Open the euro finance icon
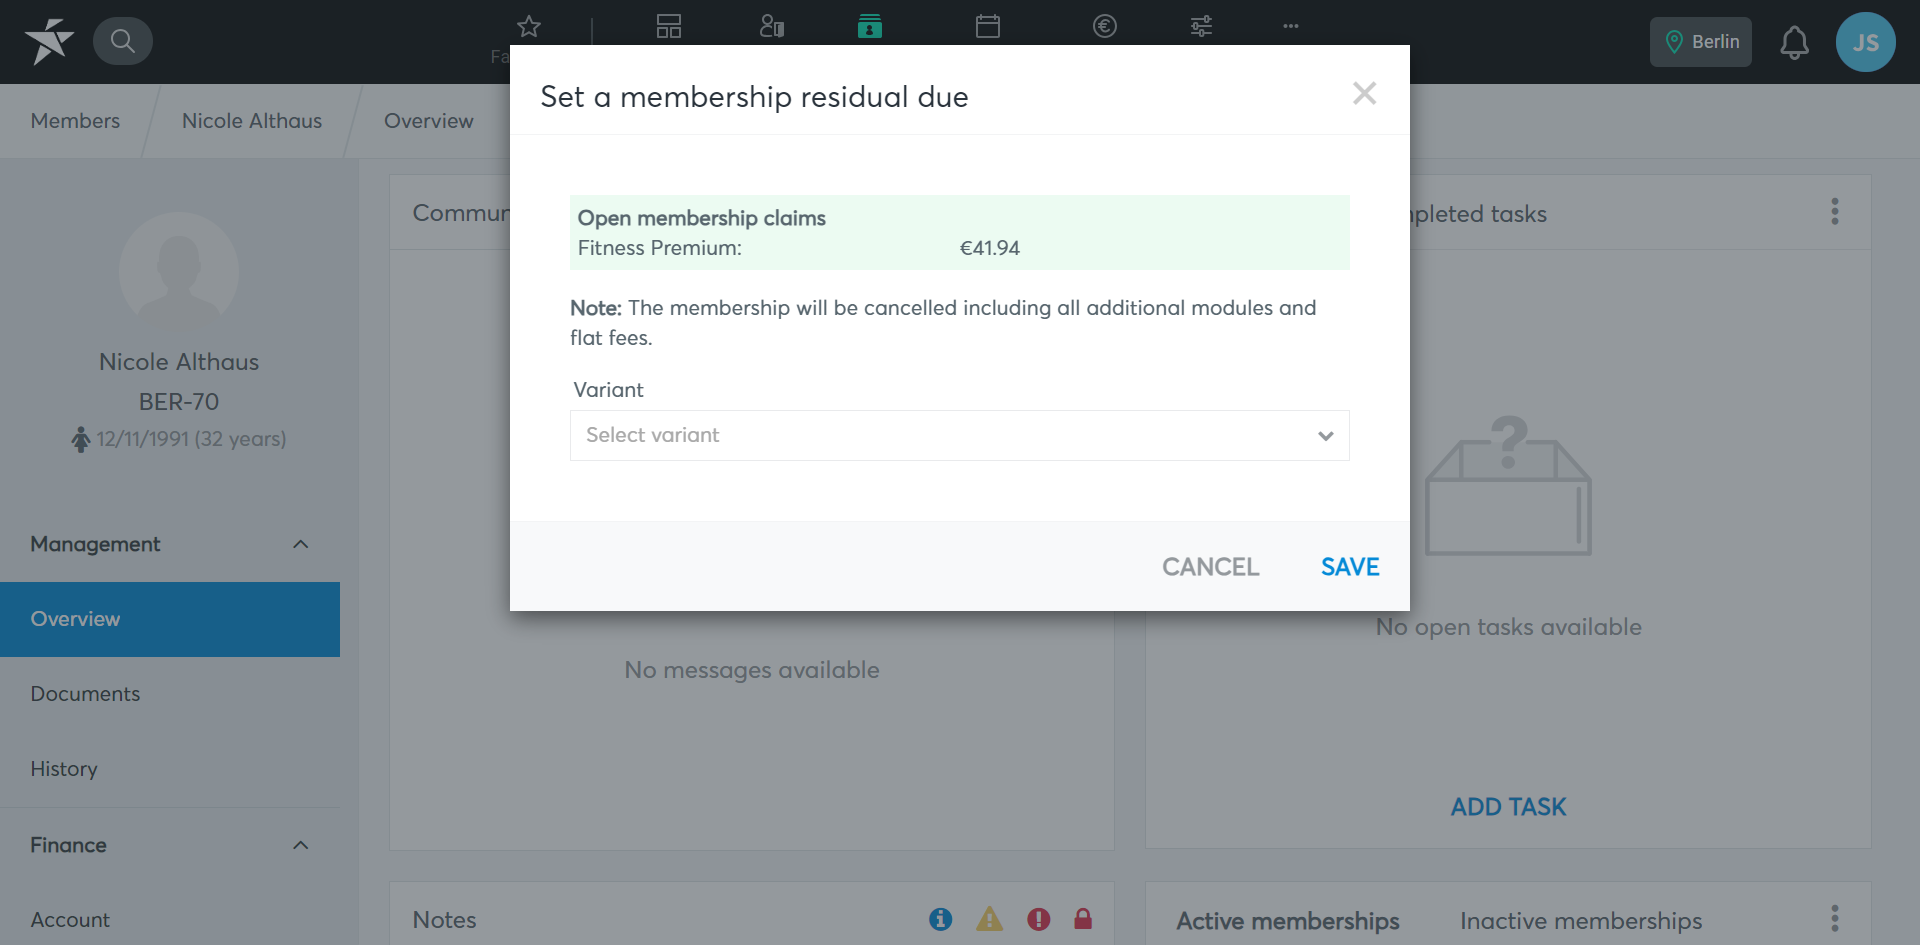 point(1105,26)
